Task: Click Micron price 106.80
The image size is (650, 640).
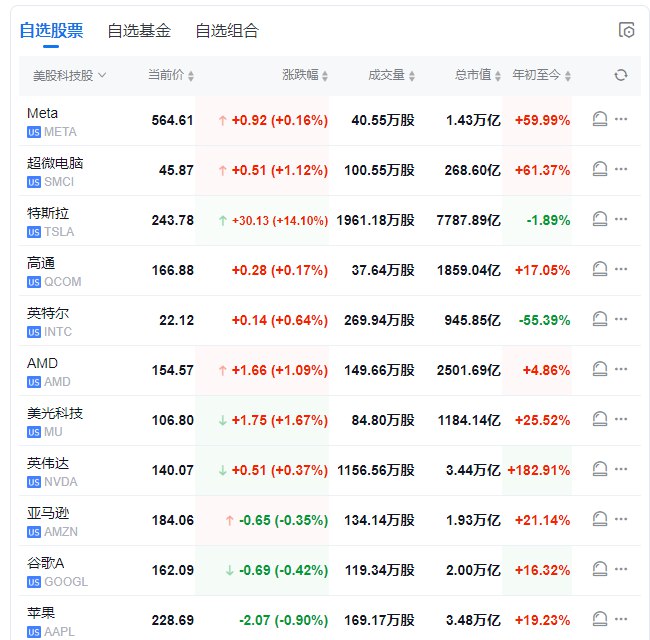Action: 172,420
